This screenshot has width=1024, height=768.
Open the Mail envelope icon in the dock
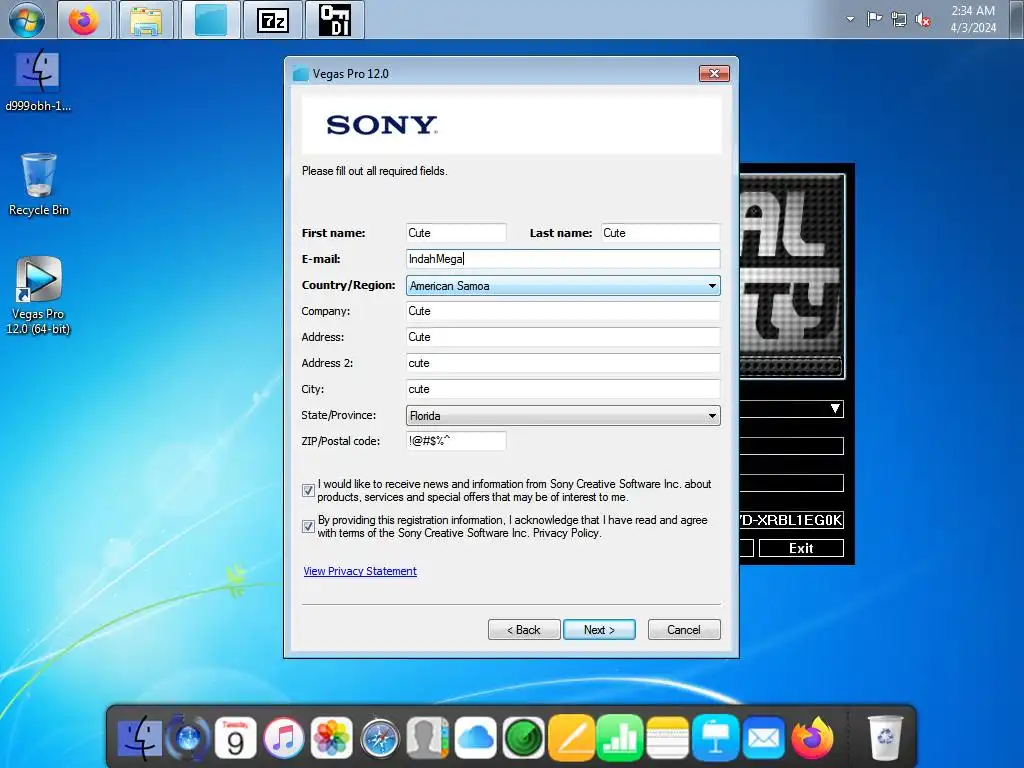pyautogui.click(x=763, y=739)
